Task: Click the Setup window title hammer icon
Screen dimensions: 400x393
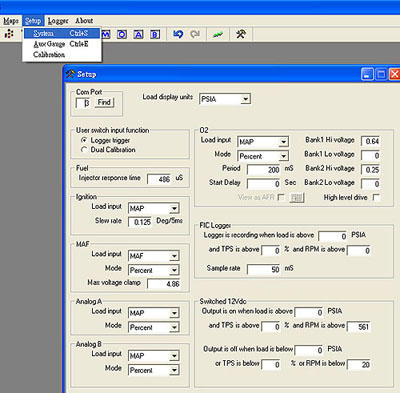Action: [x=70, y=74]
